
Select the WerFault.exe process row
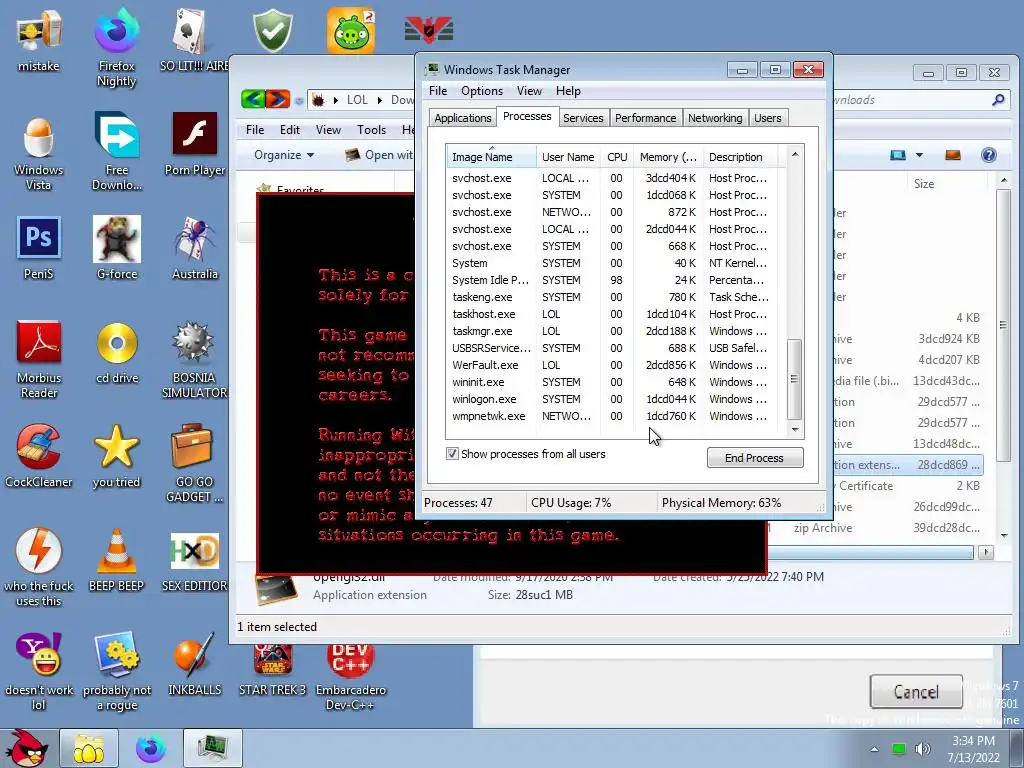(x=615, y=365)
